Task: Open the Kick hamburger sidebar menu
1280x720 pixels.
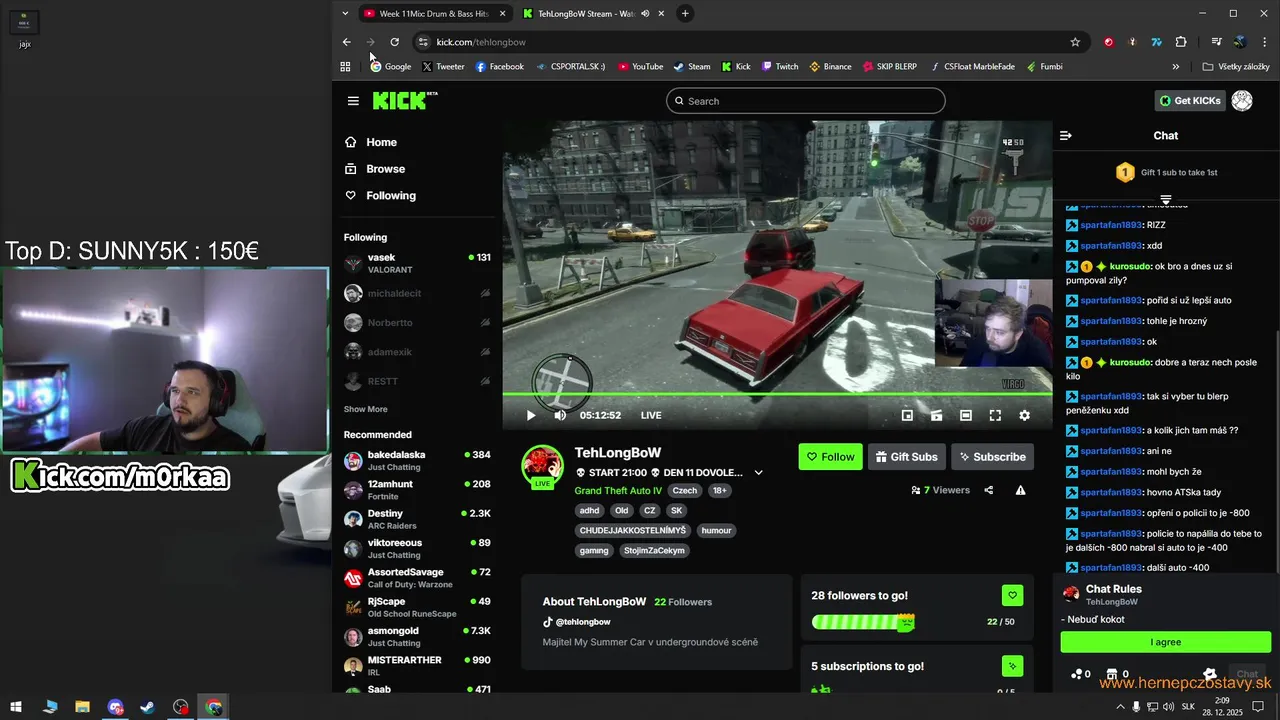Action: (353, 101)
